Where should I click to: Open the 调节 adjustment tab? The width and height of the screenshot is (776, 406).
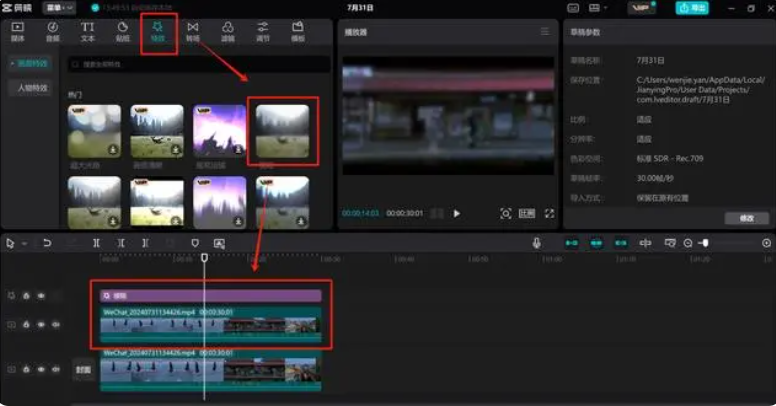pyautogui.click(x=263, y=32)
